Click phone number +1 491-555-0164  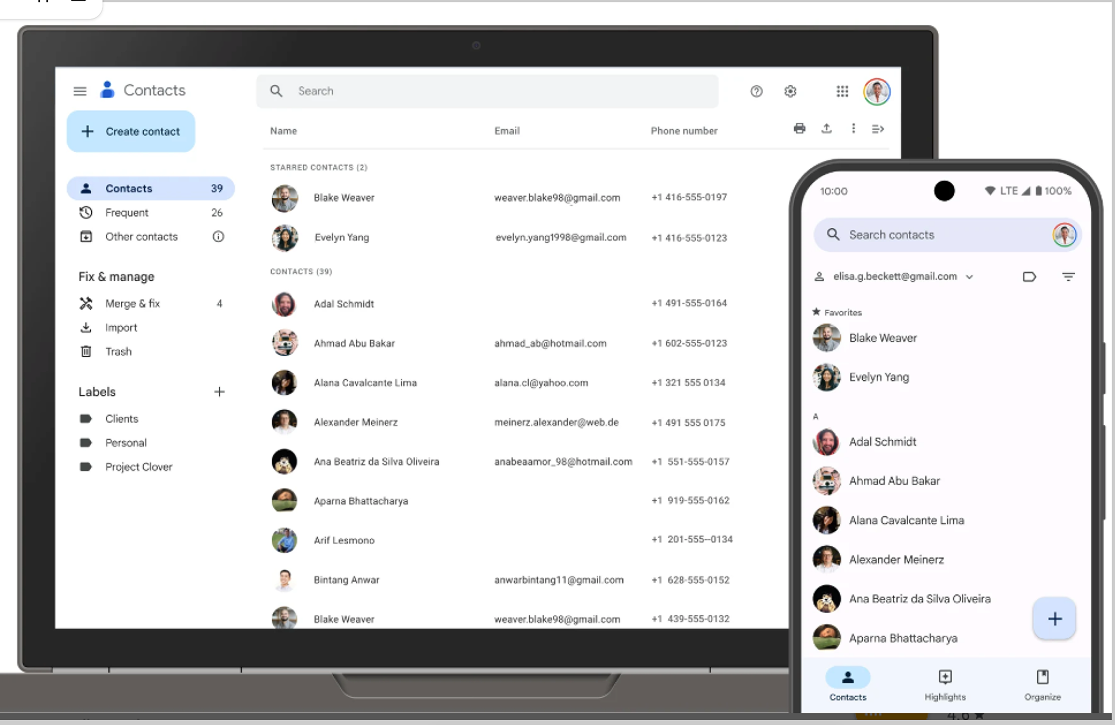tap(689, 303)
